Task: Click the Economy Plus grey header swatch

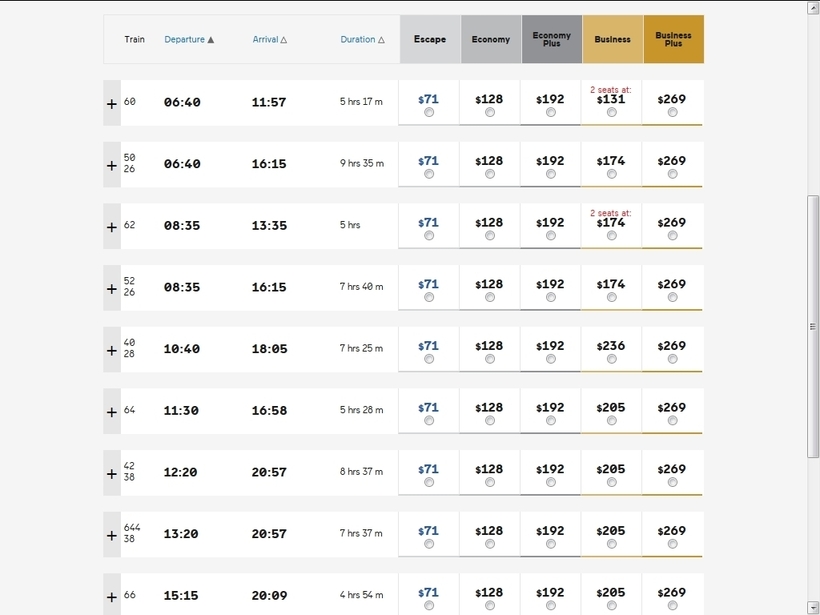Action: [x=552, y=39]
